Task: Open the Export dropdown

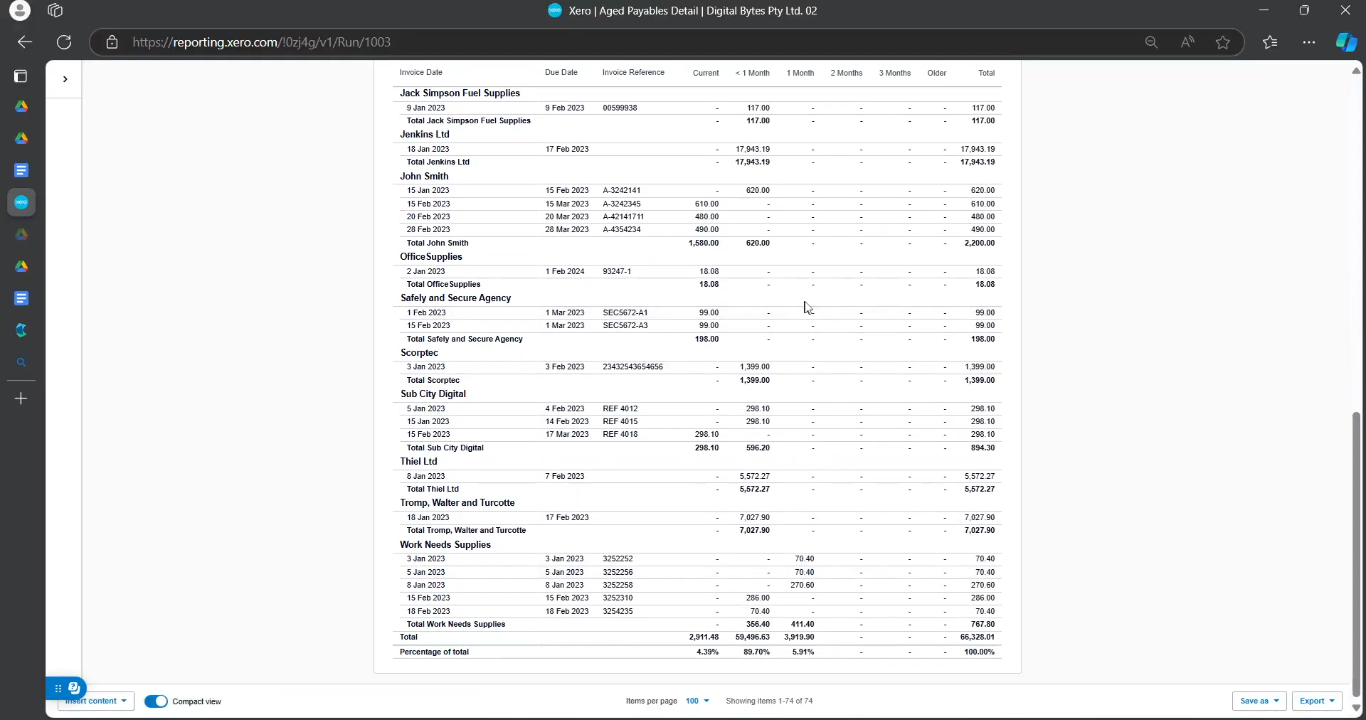Action: (x=1317, y=701)
